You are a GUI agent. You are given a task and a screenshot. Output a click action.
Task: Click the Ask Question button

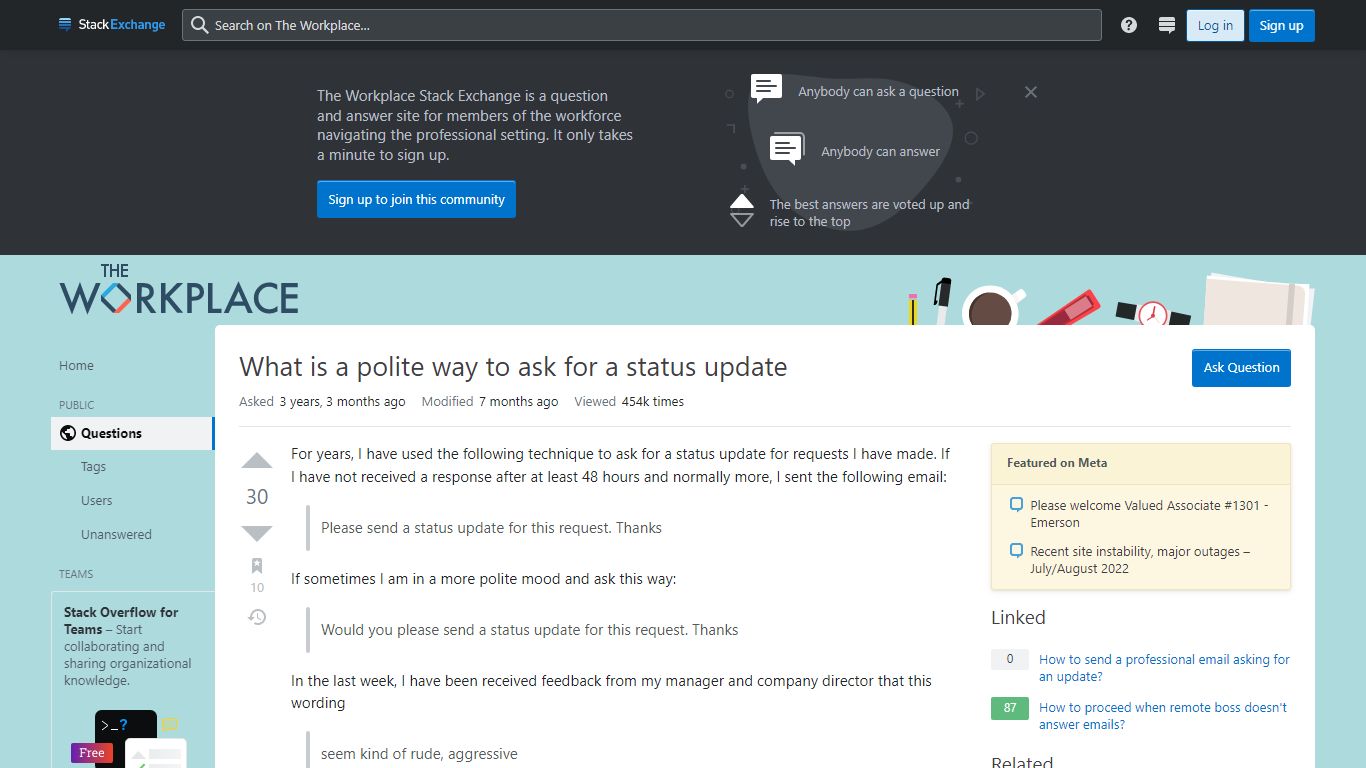coord(1241,367)
